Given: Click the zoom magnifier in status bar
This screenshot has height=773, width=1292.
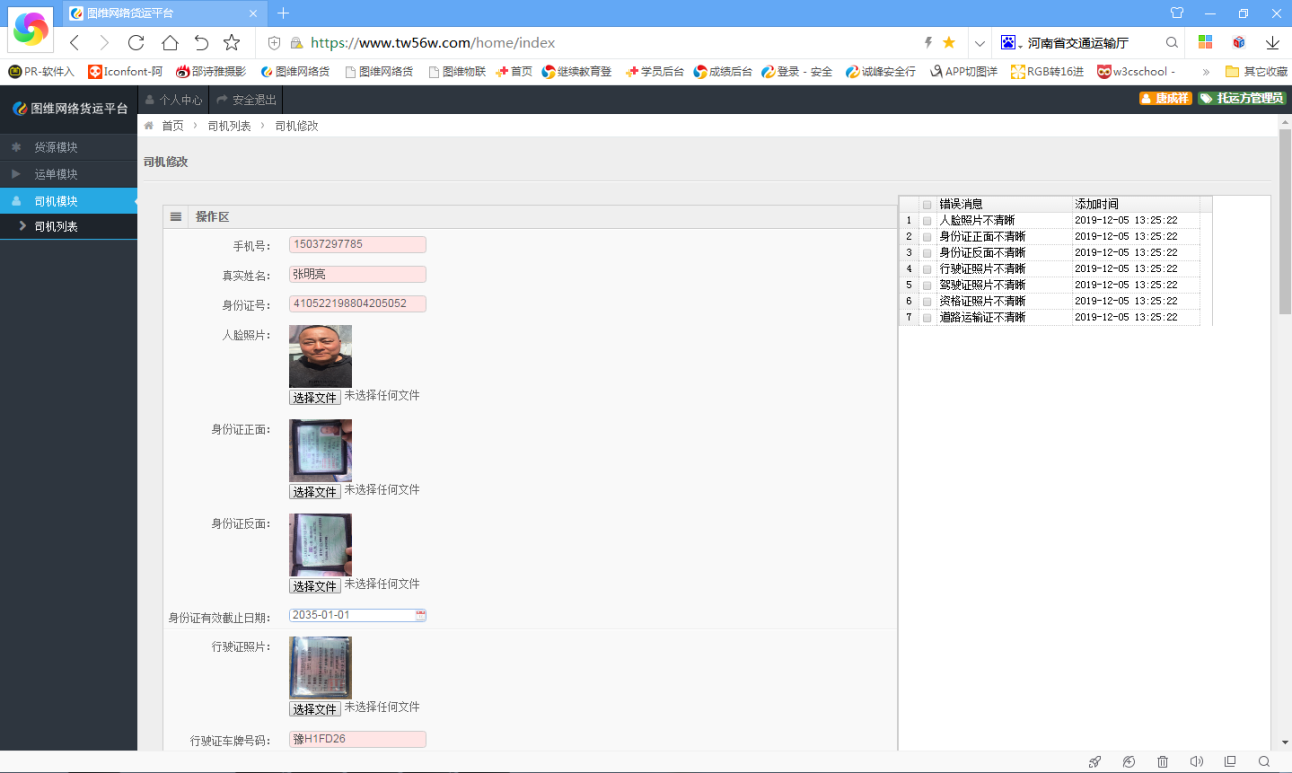Looking at the screenshot, I should pyautogui.click(x=1264, y=762).
